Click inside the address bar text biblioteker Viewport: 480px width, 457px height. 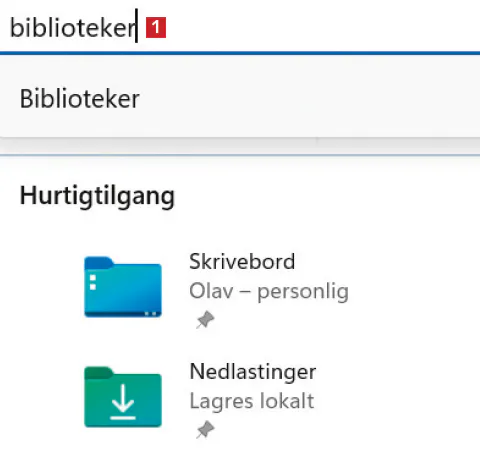point(73,28)
